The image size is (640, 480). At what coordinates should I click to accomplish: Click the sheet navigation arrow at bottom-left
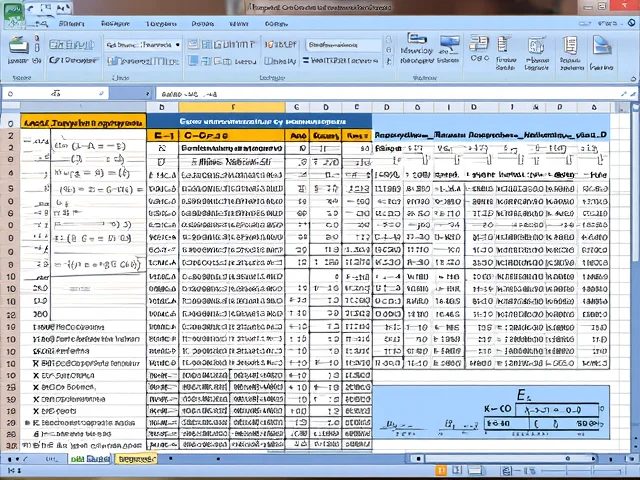point(12,459)
